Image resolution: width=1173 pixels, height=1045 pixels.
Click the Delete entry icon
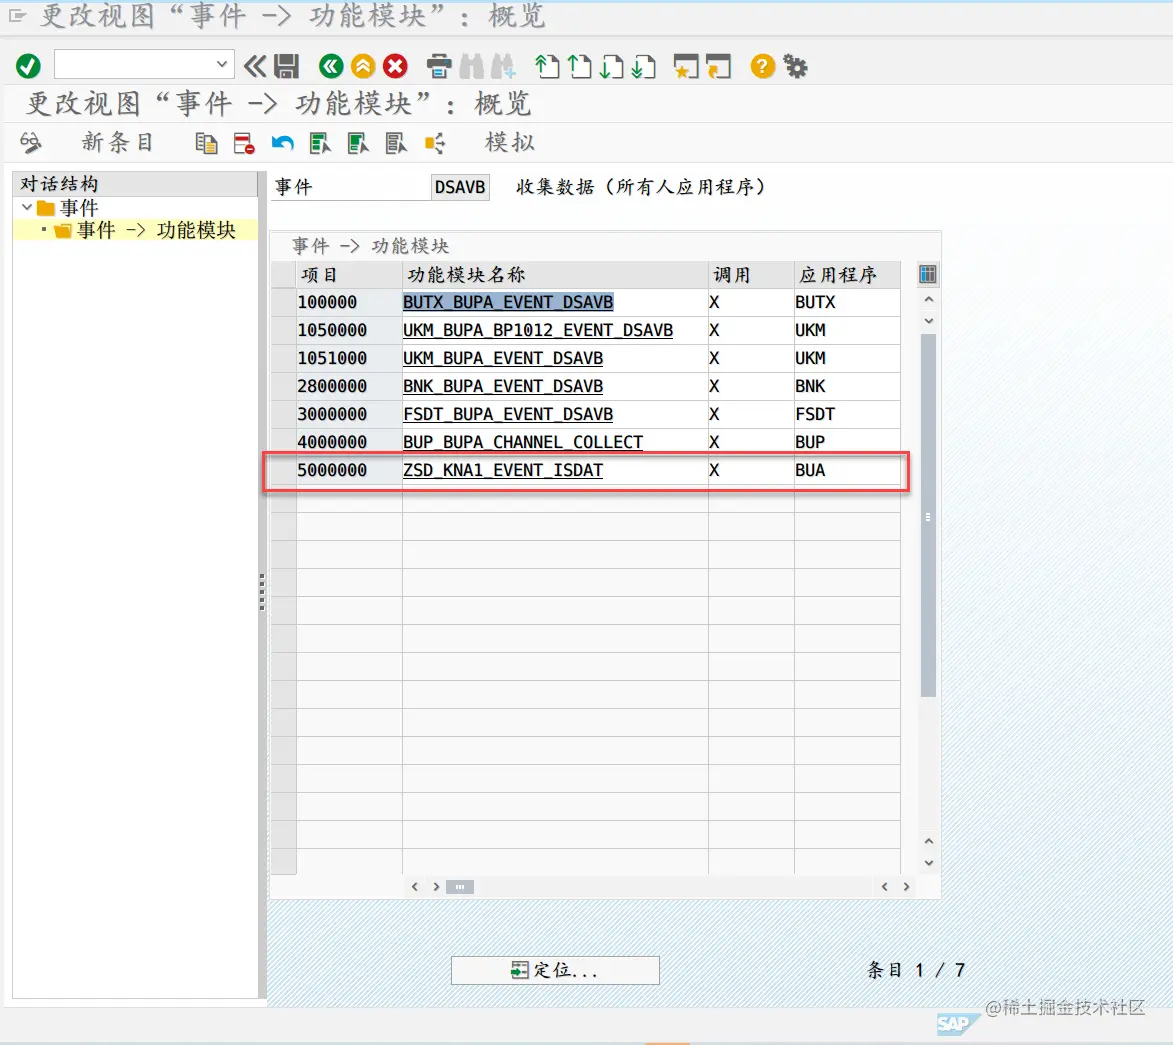(244, 143)
